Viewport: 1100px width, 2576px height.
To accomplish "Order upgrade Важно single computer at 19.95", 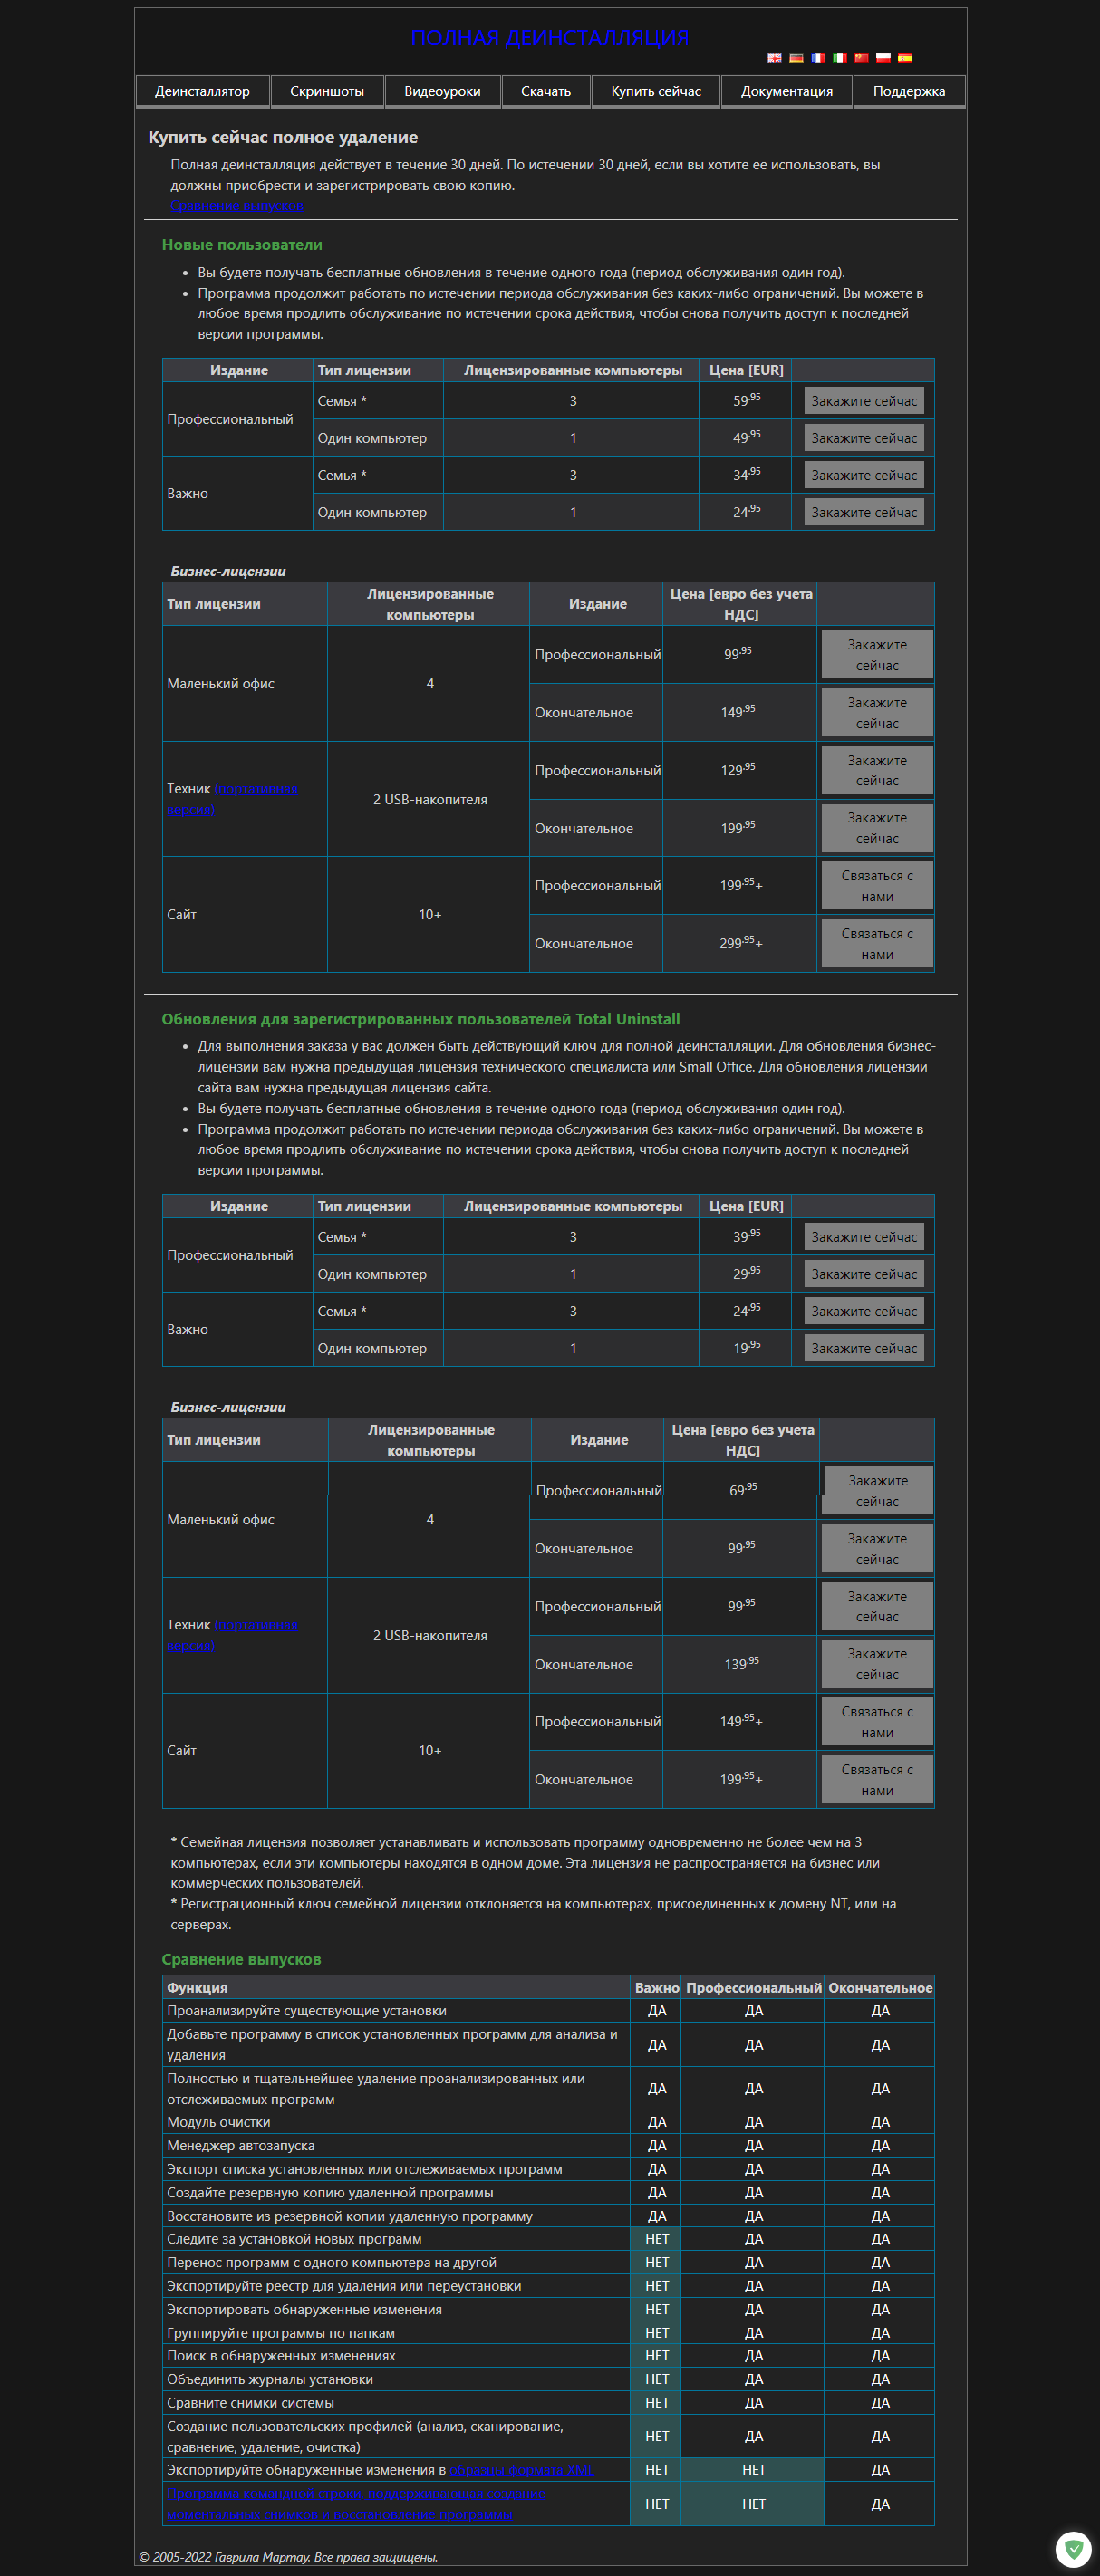I will click(x=864, y=1348).
